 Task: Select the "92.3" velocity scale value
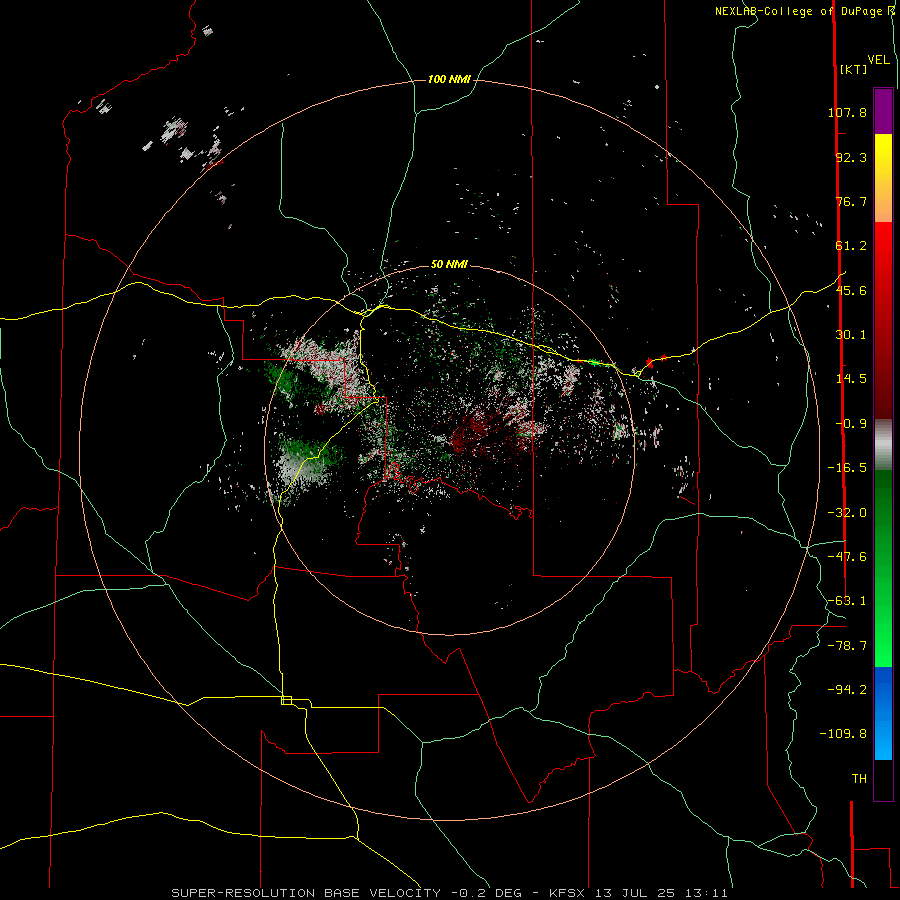pos(851,157)
